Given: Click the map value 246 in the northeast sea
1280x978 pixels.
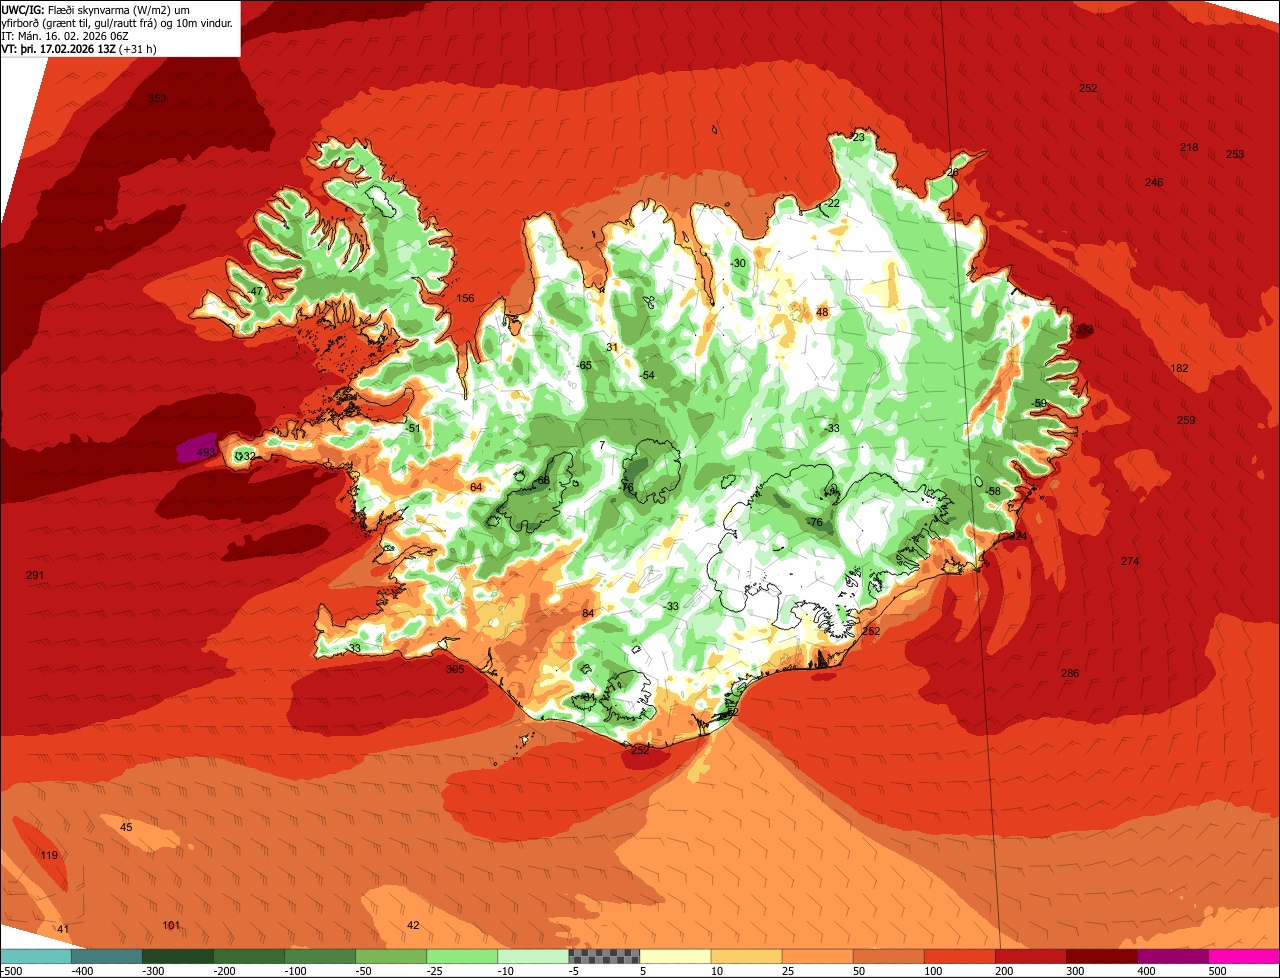Looking at the screenshot, I should (1154, 182).
